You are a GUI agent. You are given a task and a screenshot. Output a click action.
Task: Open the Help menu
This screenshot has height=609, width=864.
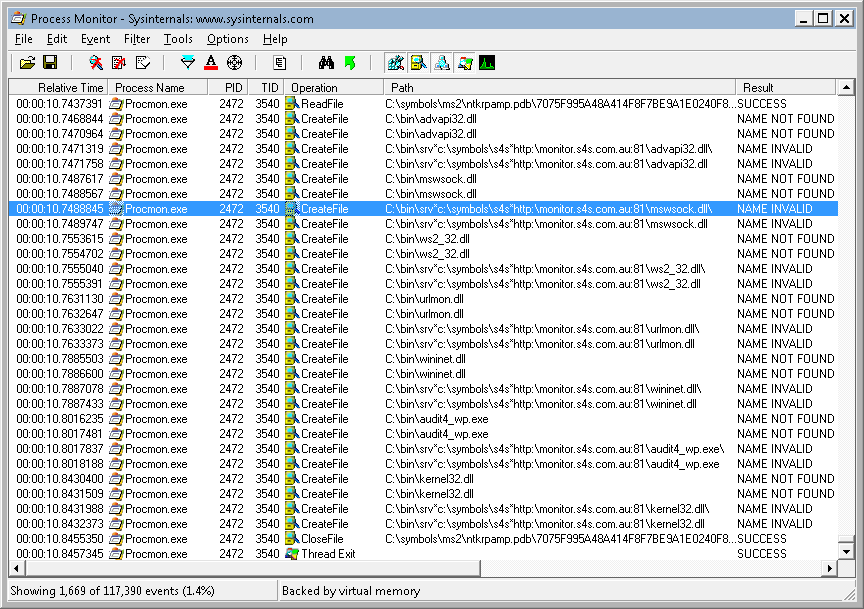pyautogui.click(x=275, y=39)
